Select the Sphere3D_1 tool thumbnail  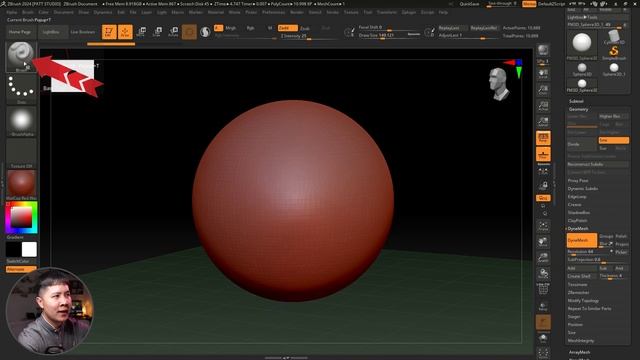(x=614, y=69)
